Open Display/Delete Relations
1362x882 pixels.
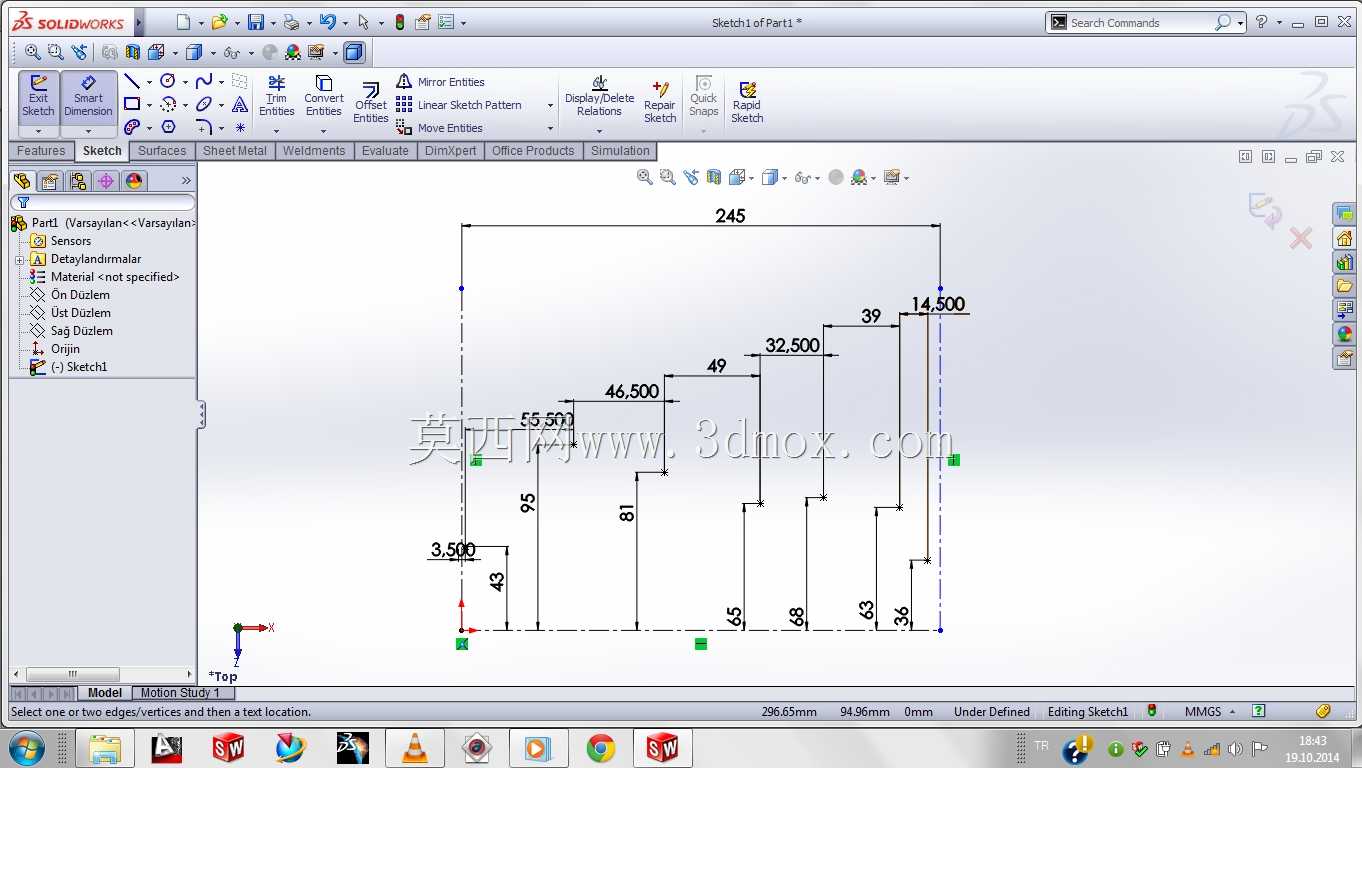(600, 96)
